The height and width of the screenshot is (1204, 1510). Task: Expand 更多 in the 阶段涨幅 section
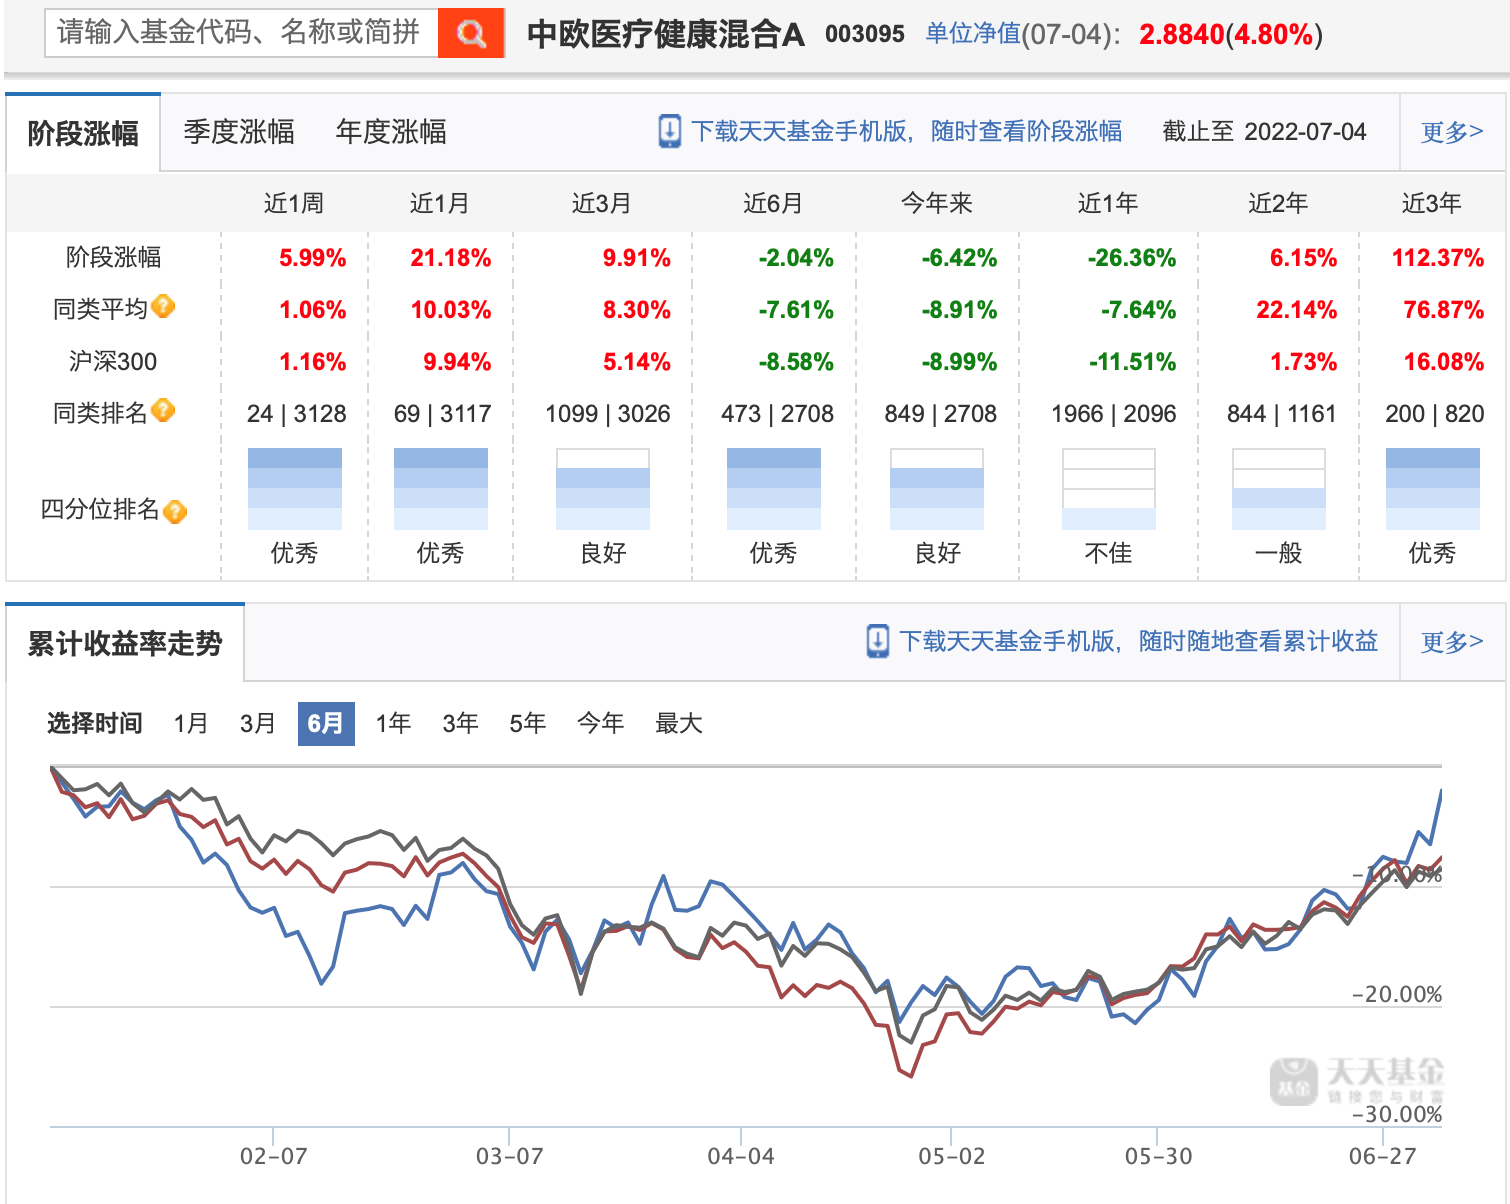pyautogui.click(x=1451, y=132)
